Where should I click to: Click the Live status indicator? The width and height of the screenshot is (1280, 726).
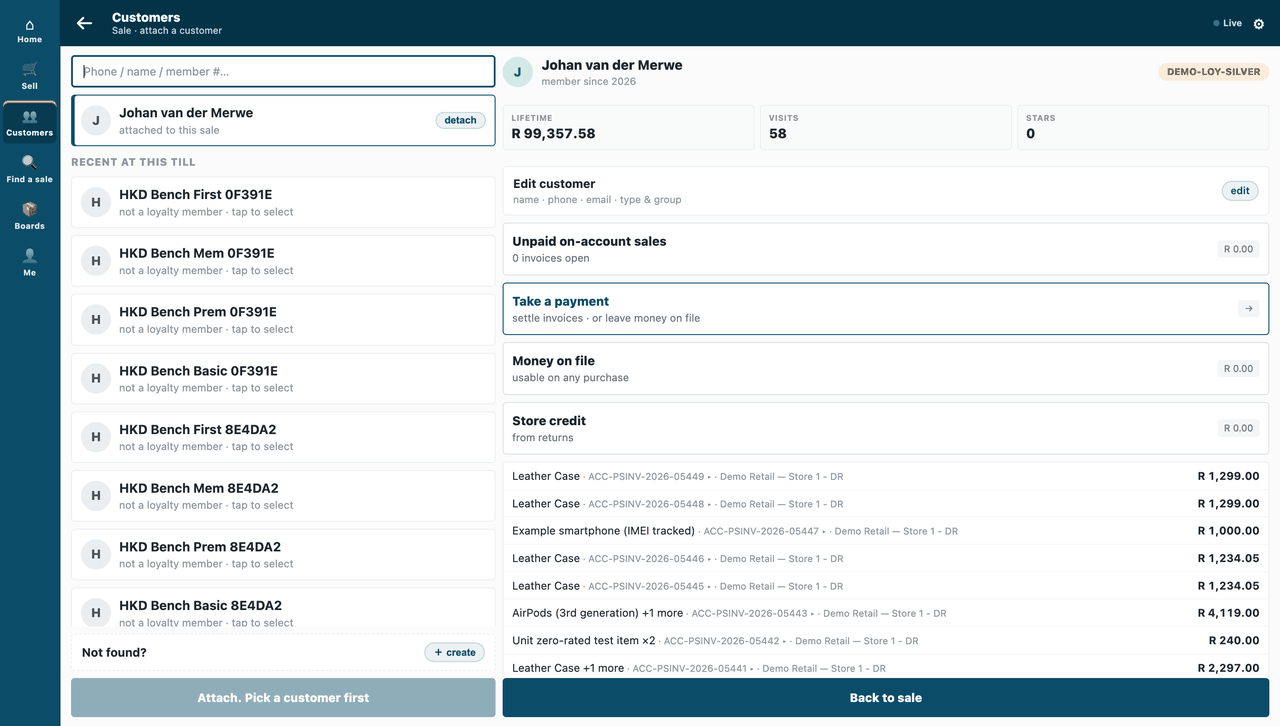pos(1227,23)
